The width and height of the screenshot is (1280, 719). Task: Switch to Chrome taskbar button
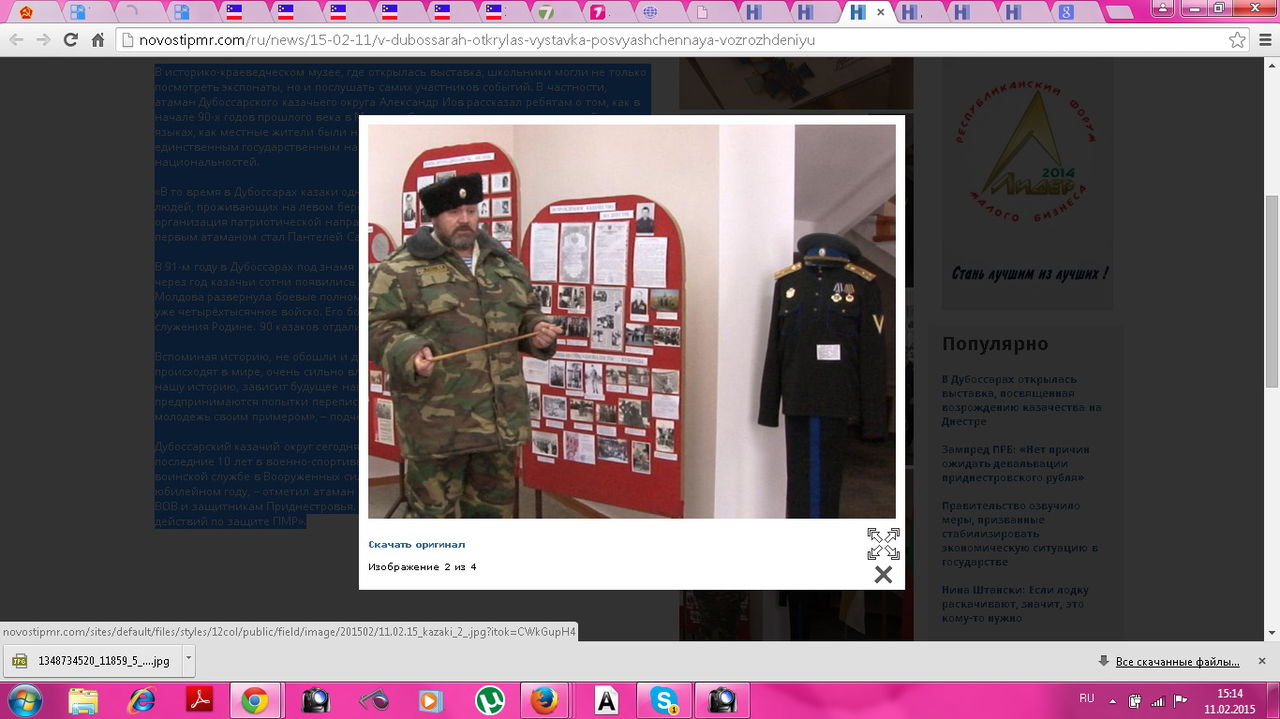(x=255, y=700)
